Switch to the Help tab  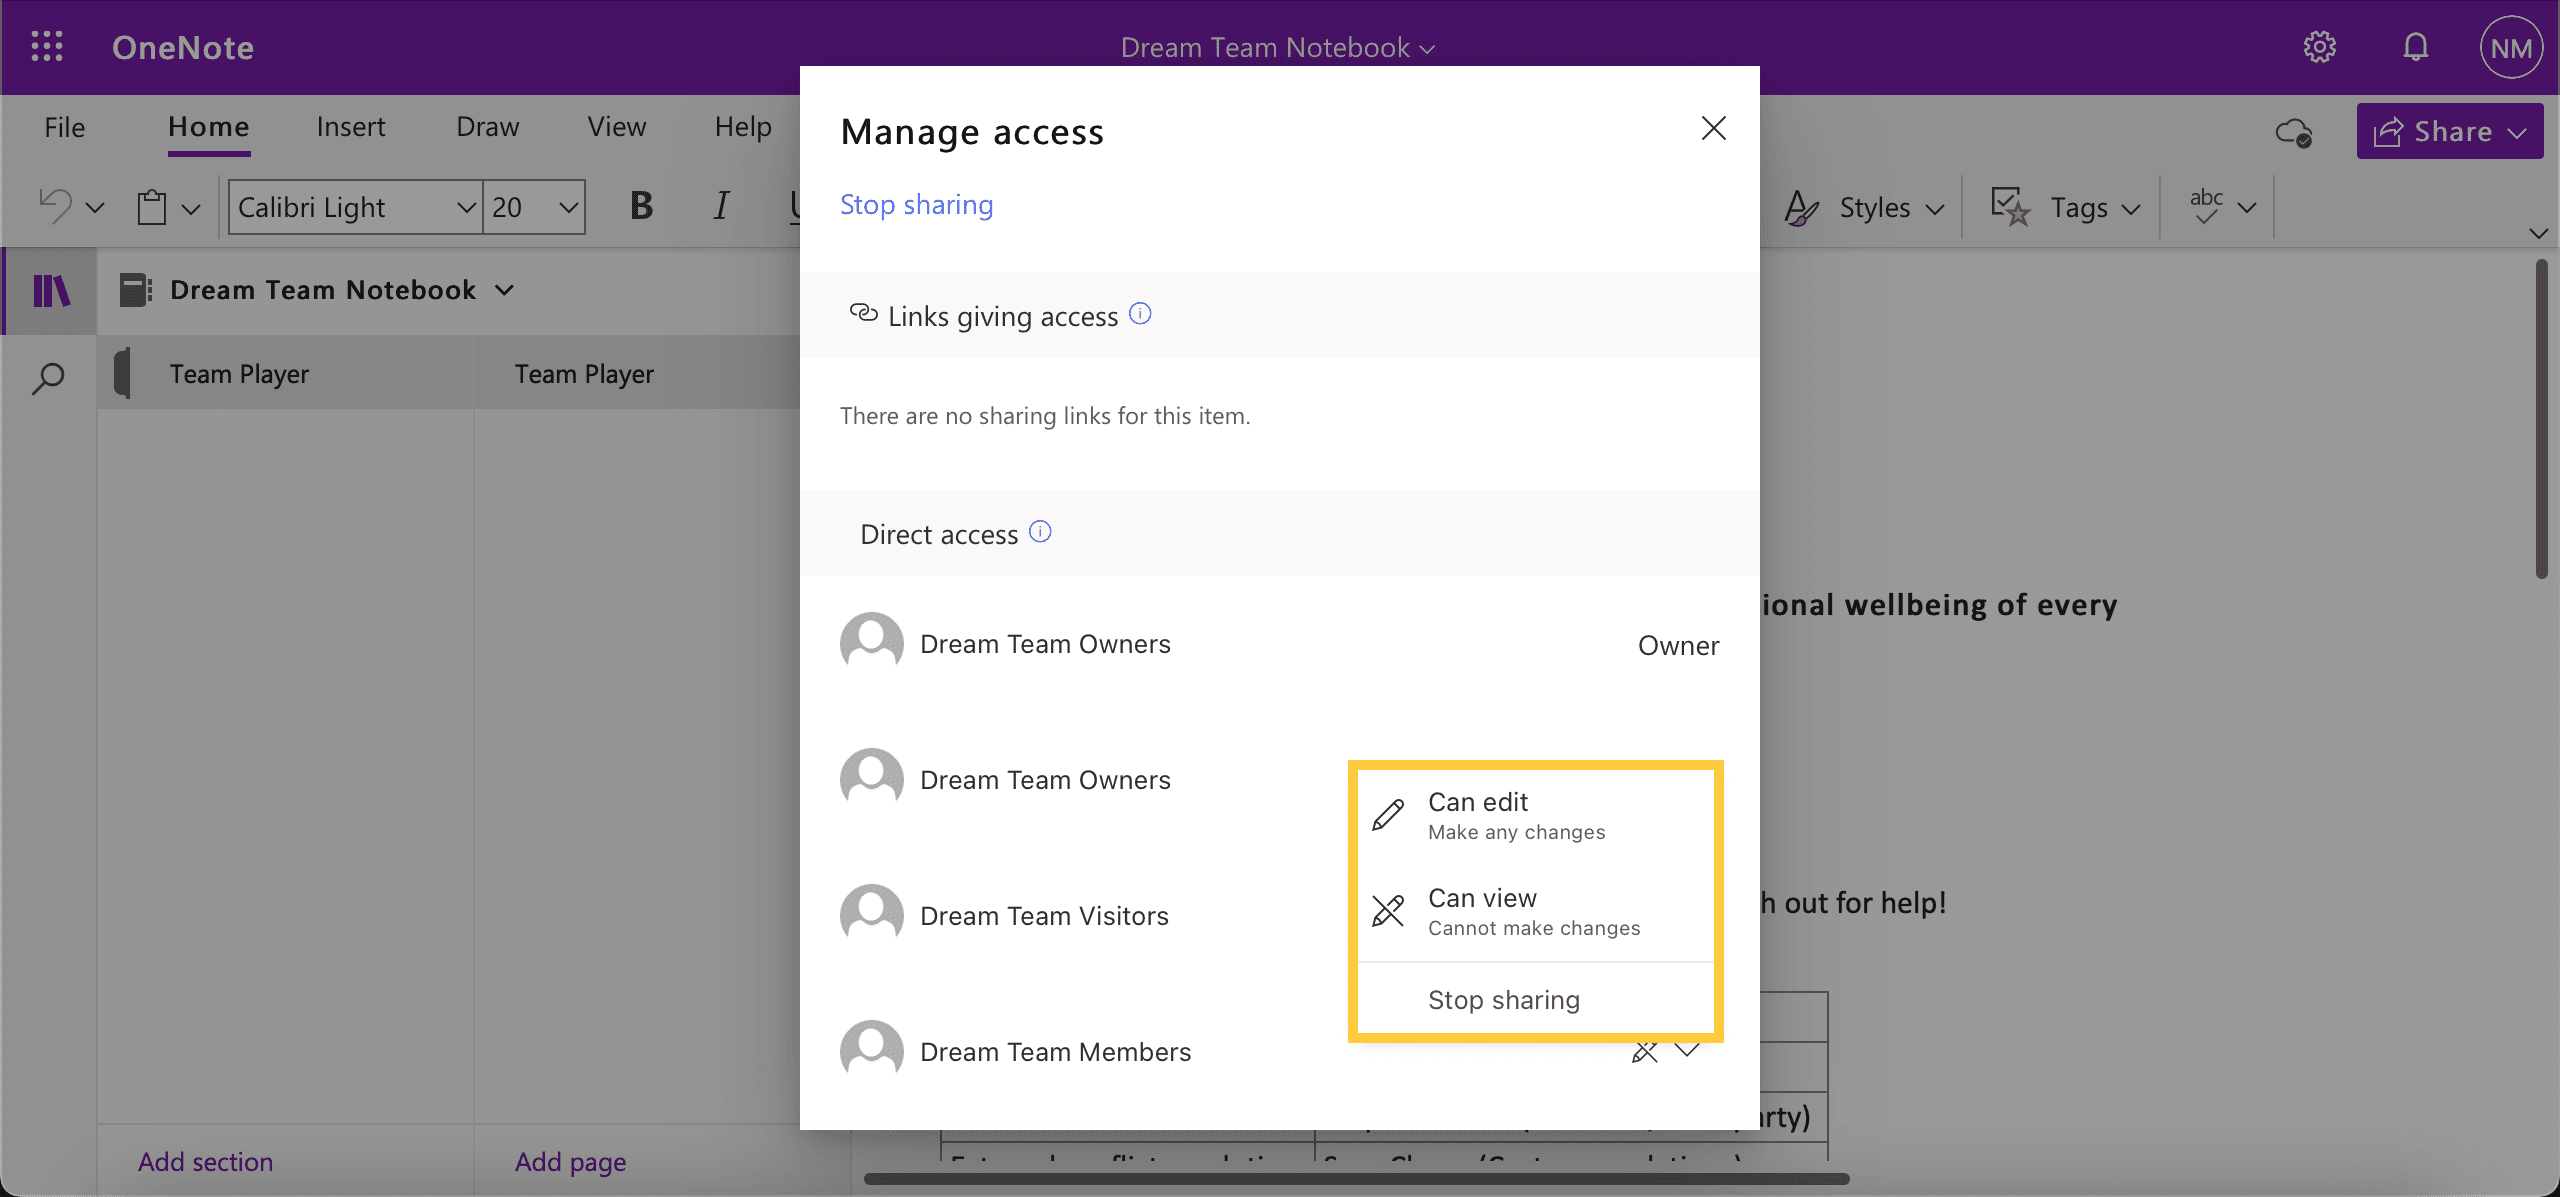coord(743,127)
